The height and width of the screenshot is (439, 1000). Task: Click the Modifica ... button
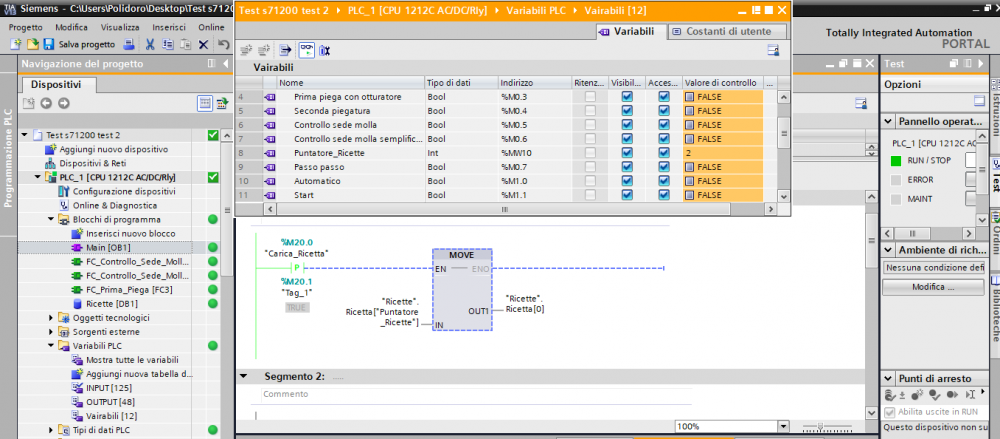click(933, 287)
